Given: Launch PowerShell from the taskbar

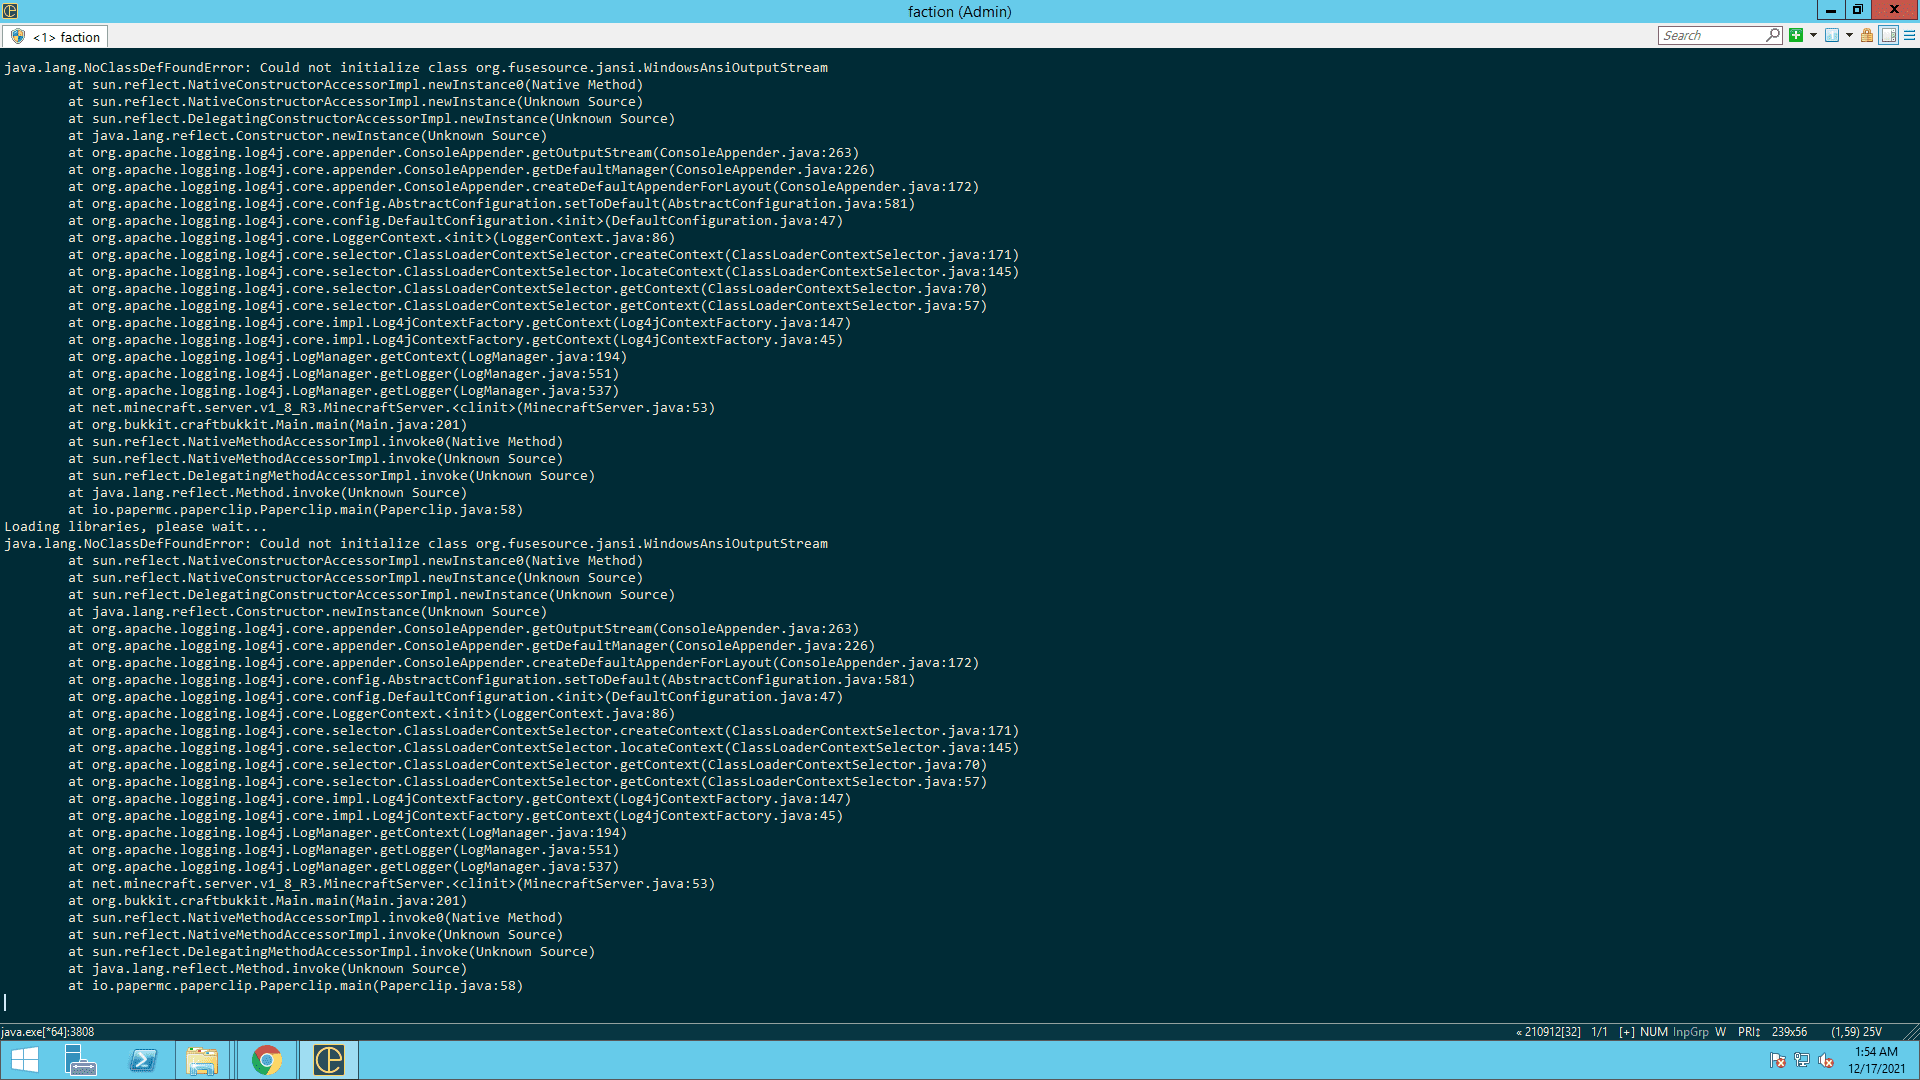Looking at the screenshot, I should [143, 1060].
